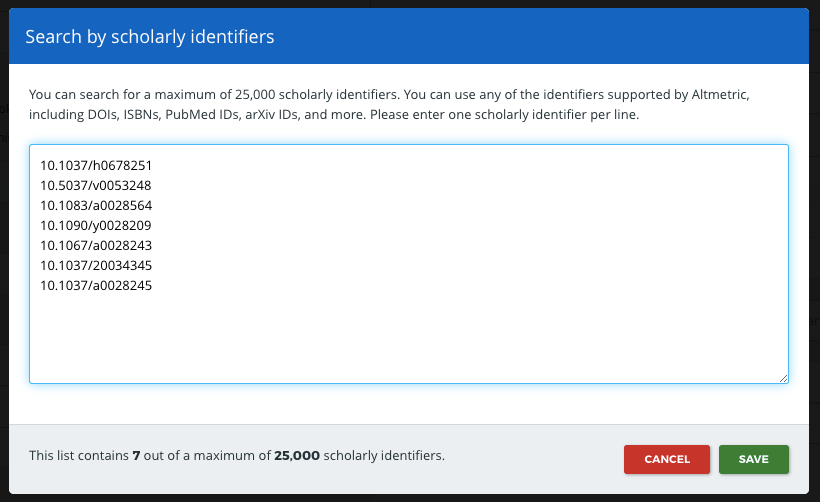Select the 10.1067/a0028243 entry line
820x502 pixels.
coord(96,245)
